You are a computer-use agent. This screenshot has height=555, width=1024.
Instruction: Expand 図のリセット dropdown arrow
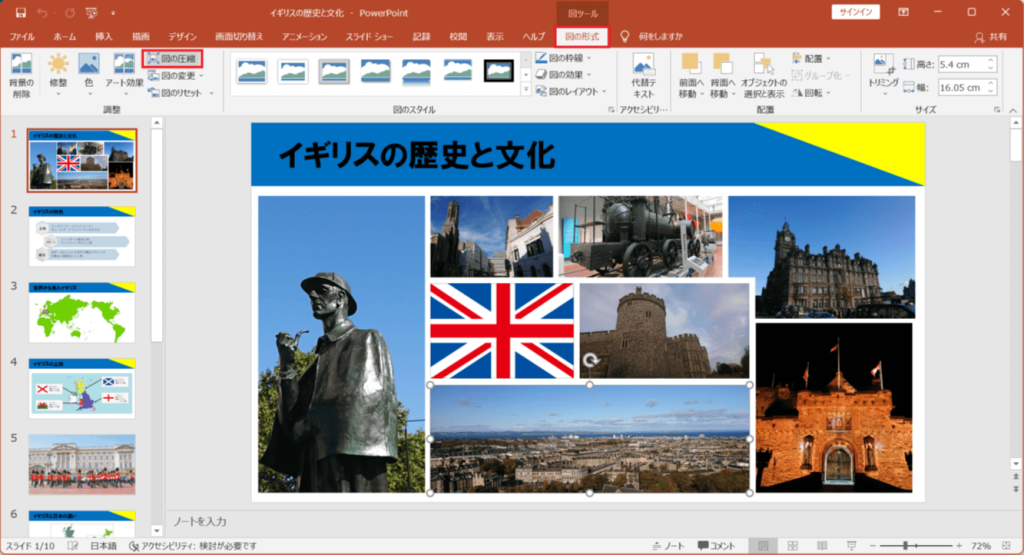(x=212, y=93)
